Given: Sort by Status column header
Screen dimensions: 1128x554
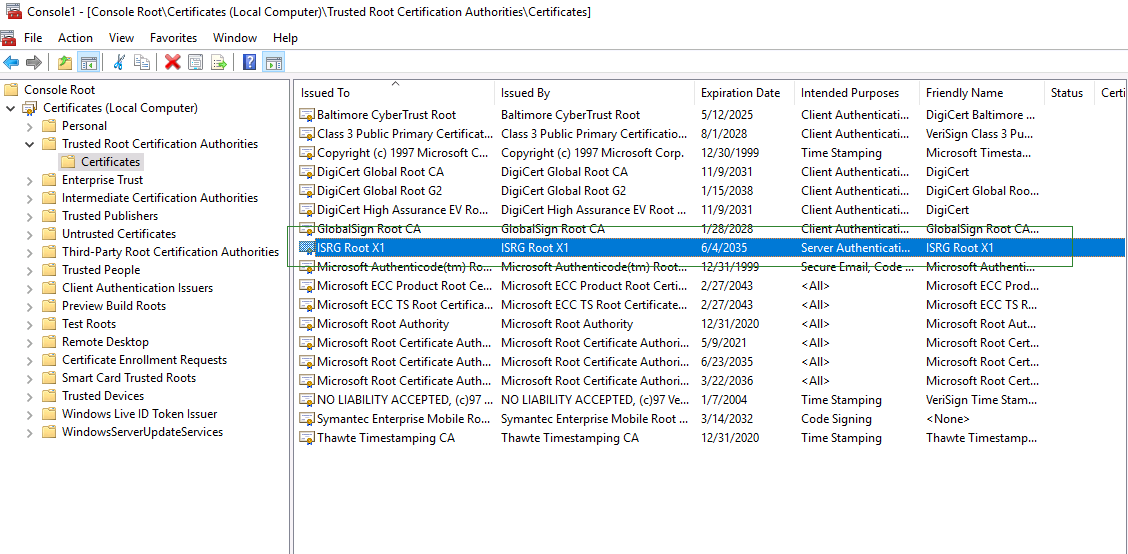Looking at the screenshot, I should (x=1069, y=93).
